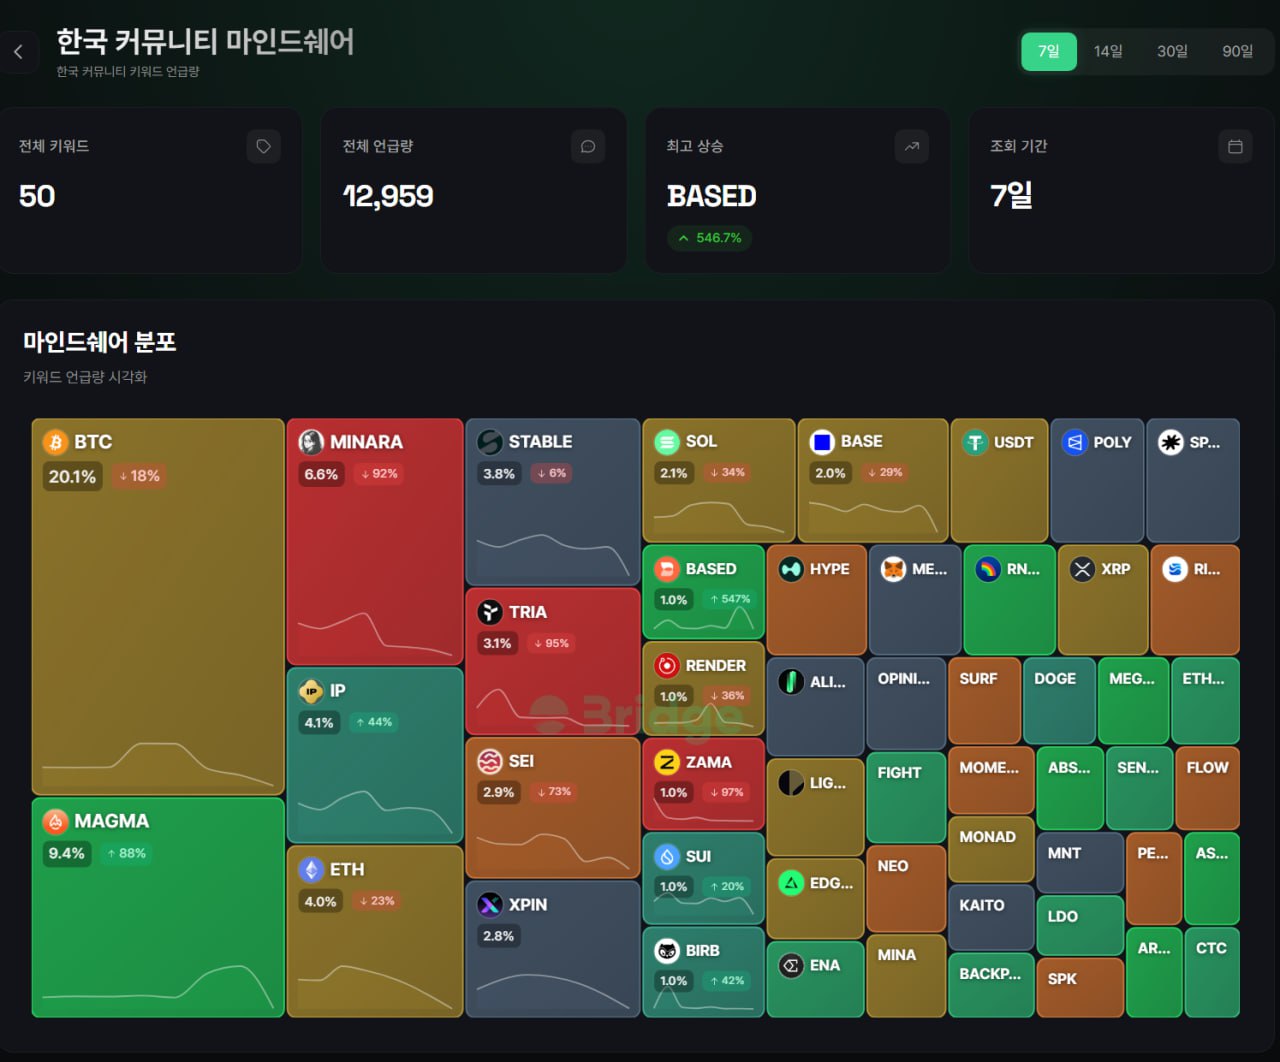Click the blue droplet SUI logo
The height and width of the screenshot is (1062, 1280).
(667, 857)
